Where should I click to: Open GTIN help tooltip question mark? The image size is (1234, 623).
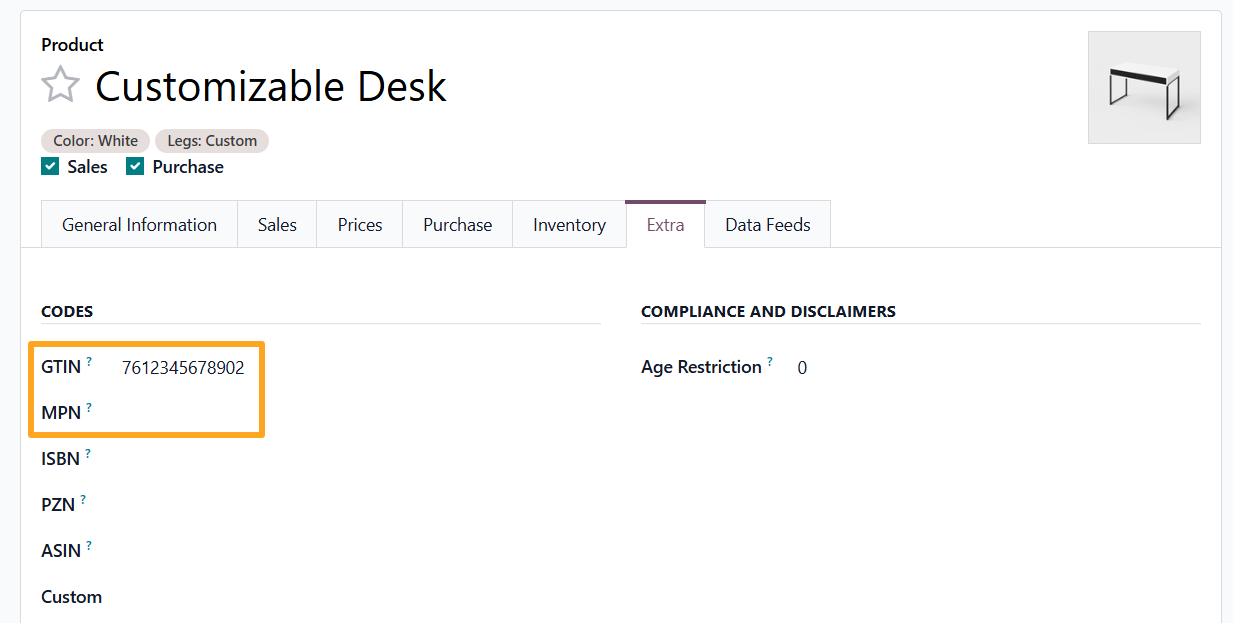89,361
